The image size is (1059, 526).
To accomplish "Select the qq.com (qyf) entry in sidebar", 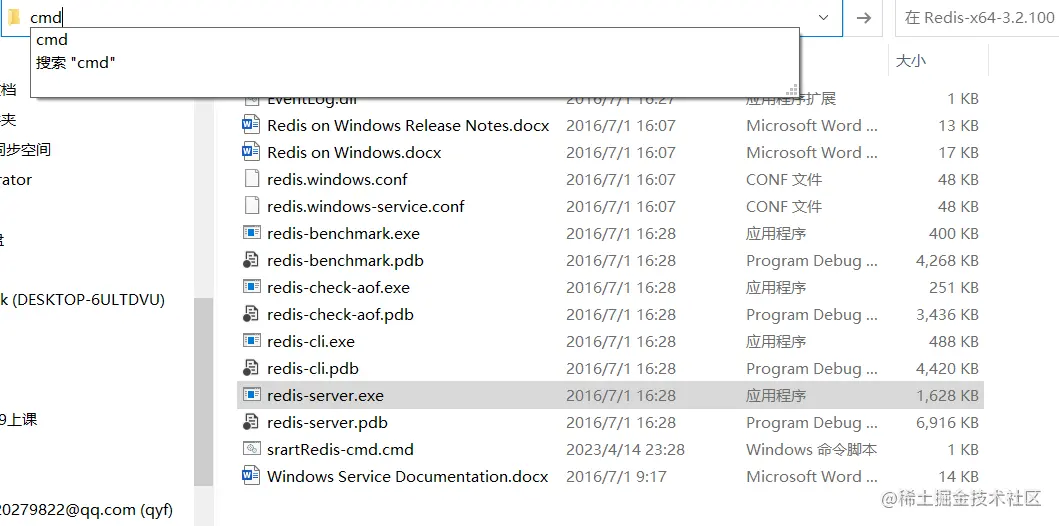I will point(86,510).
